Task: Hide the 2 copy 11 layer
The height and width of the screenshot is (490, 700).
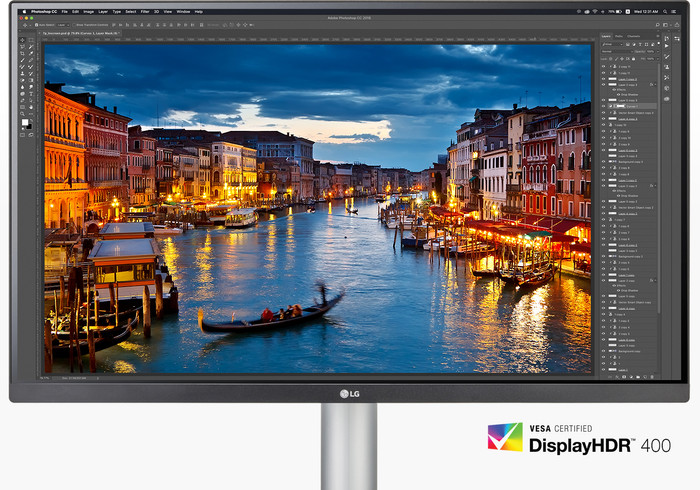Action: click(604, 66)
